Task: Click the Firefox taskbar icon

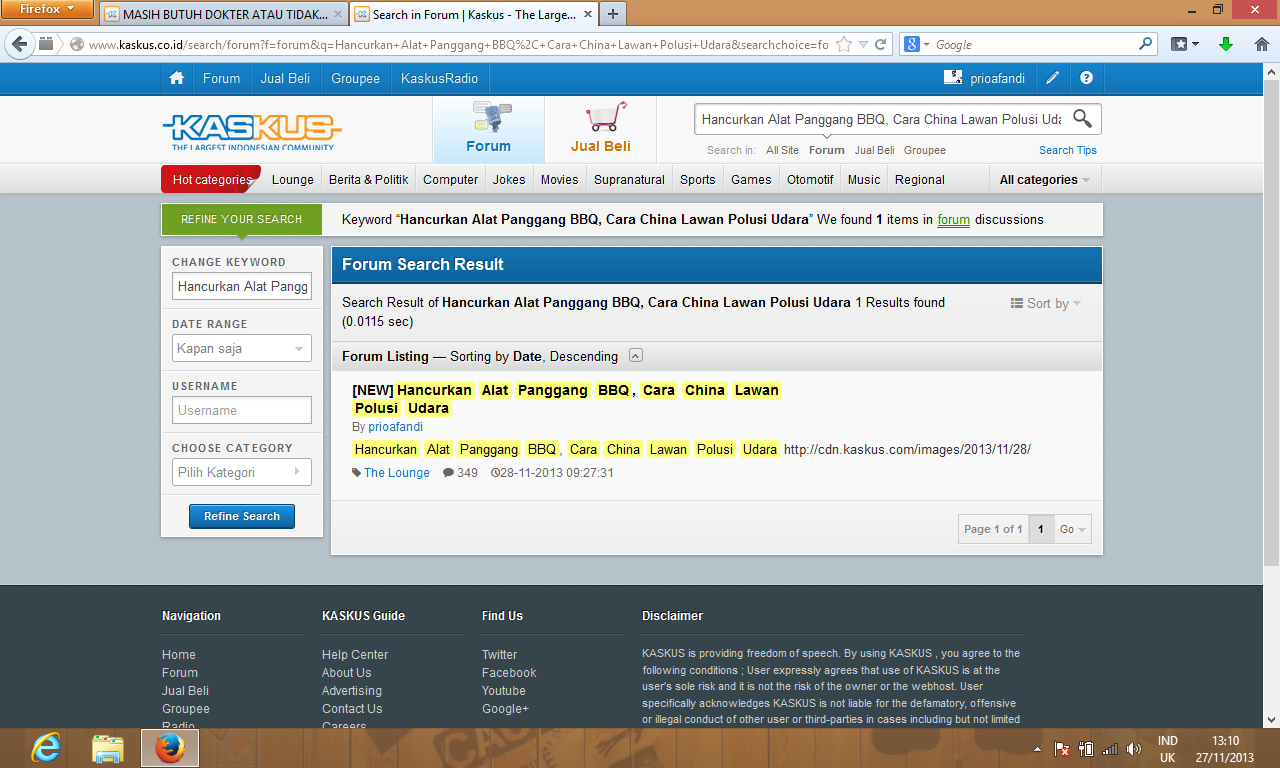Action: [x=170, y=748]
